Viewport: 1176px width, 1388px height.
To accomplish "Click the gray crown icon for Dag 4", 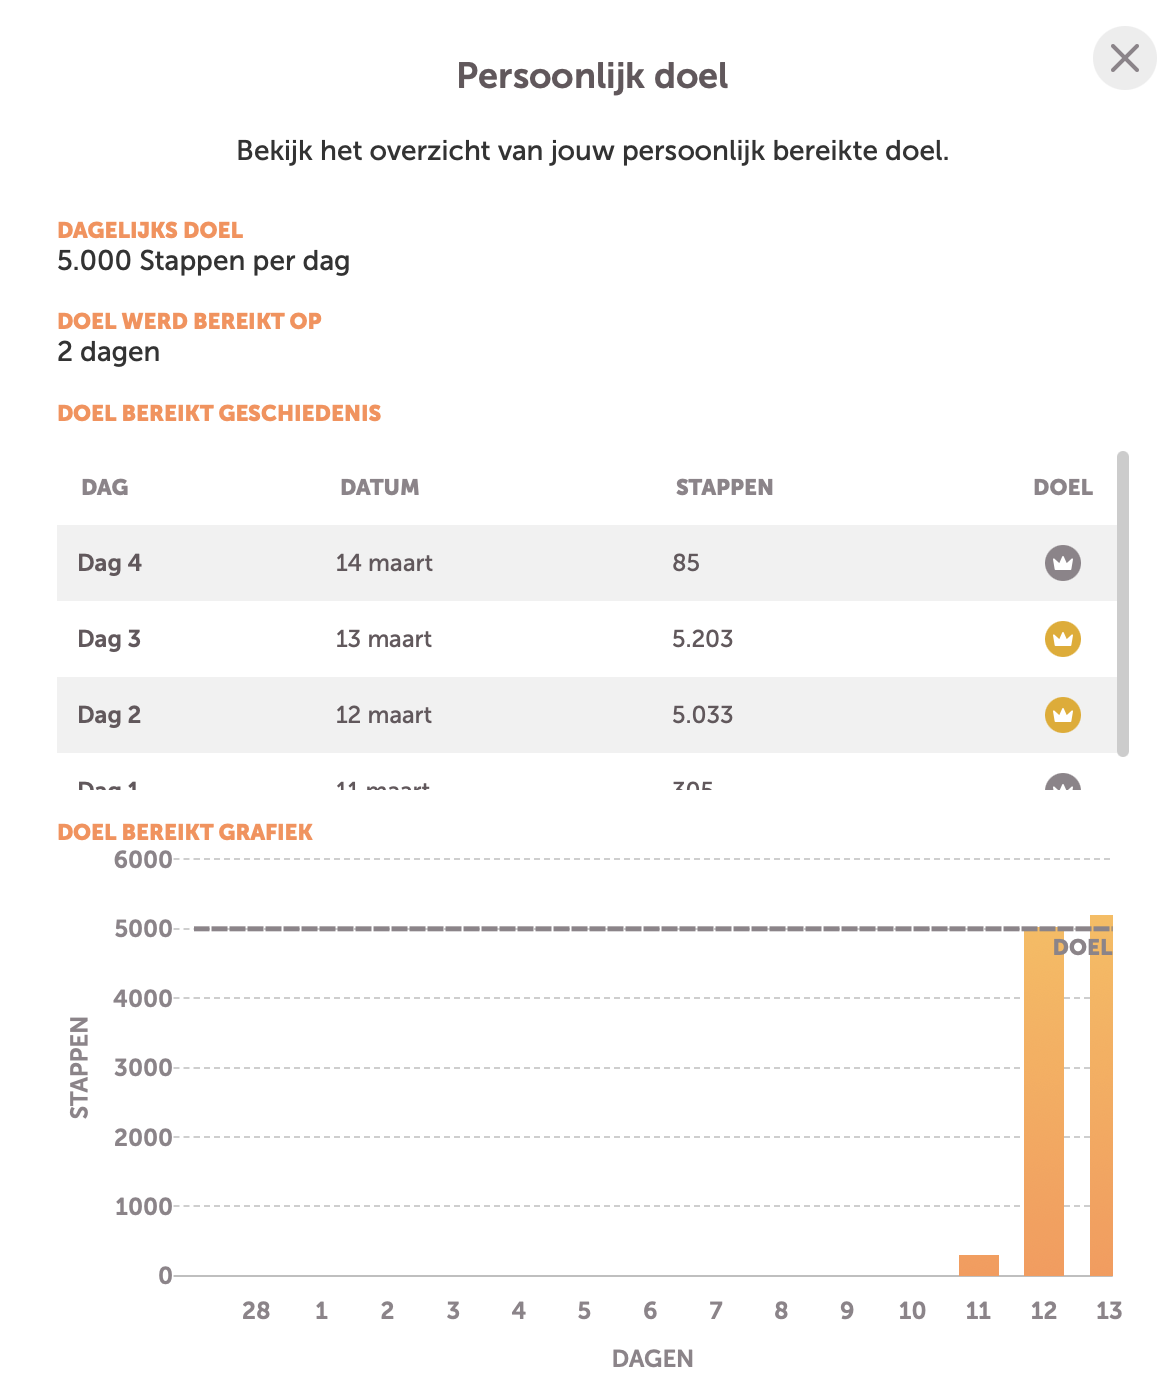I will (x=1062, y=563).
